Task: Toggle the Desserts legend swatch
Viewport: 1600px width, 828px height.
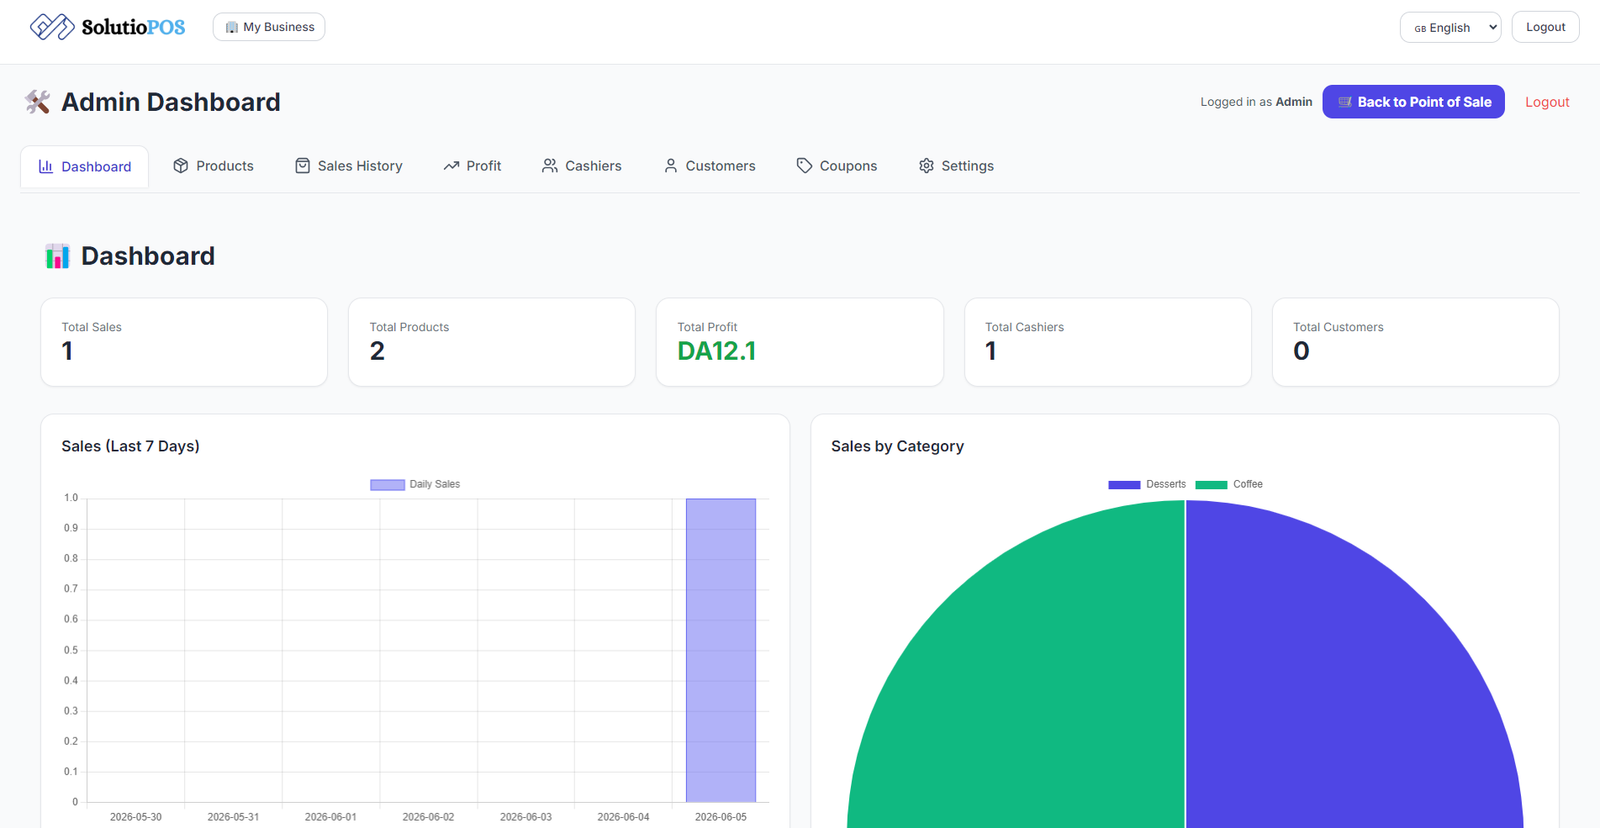Action: tap(1124, 485)
